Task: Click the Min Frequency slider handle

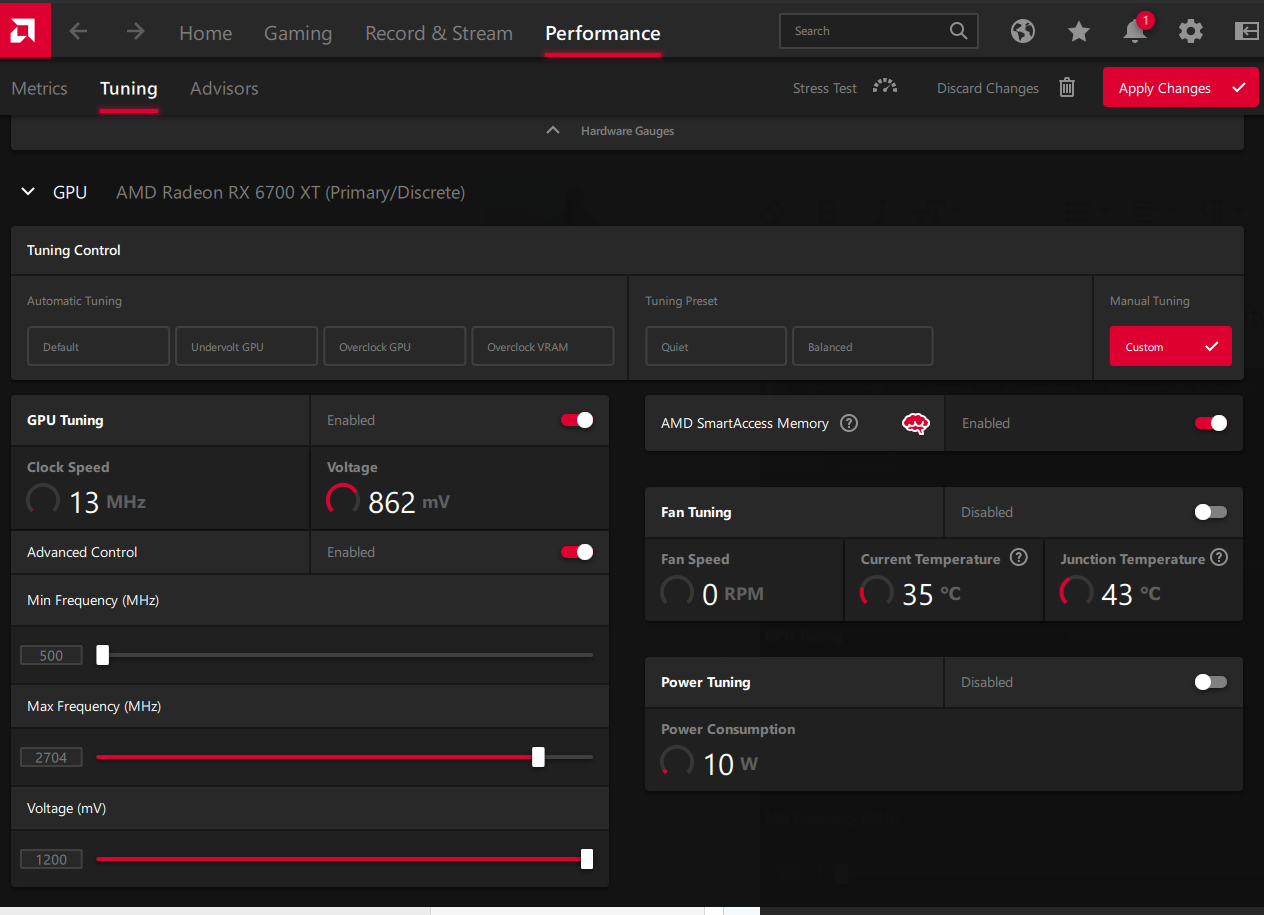Action: (102, 655)
